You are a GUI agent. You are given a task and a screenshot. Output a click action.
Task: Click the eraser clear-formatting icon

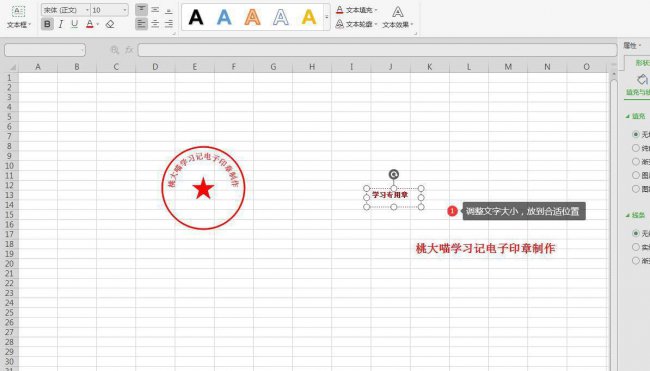coord(110,24)
